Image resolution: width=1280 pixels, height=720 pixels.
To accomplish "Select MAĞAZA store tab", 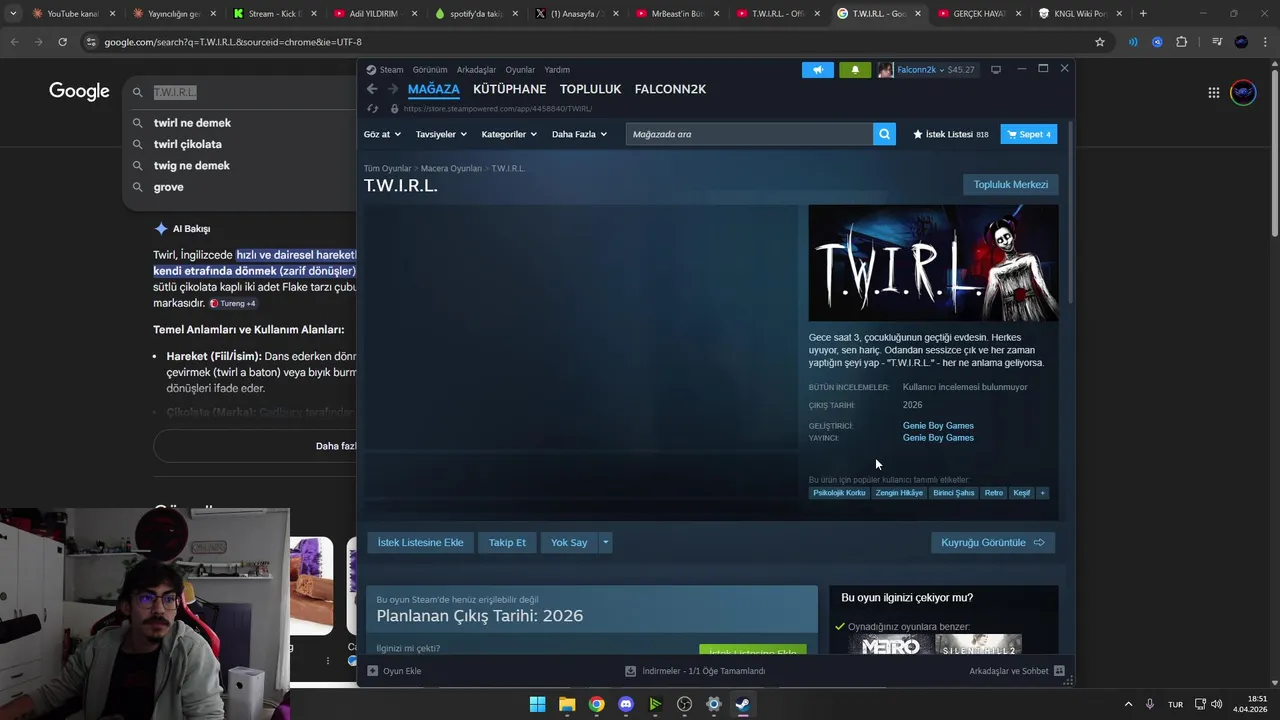I will point(433,89).
